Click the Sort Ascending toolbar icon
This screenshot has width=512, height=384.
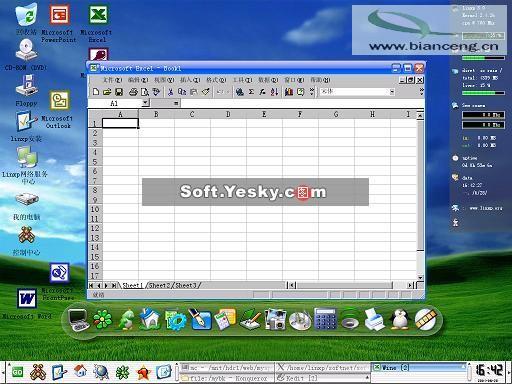274,92
